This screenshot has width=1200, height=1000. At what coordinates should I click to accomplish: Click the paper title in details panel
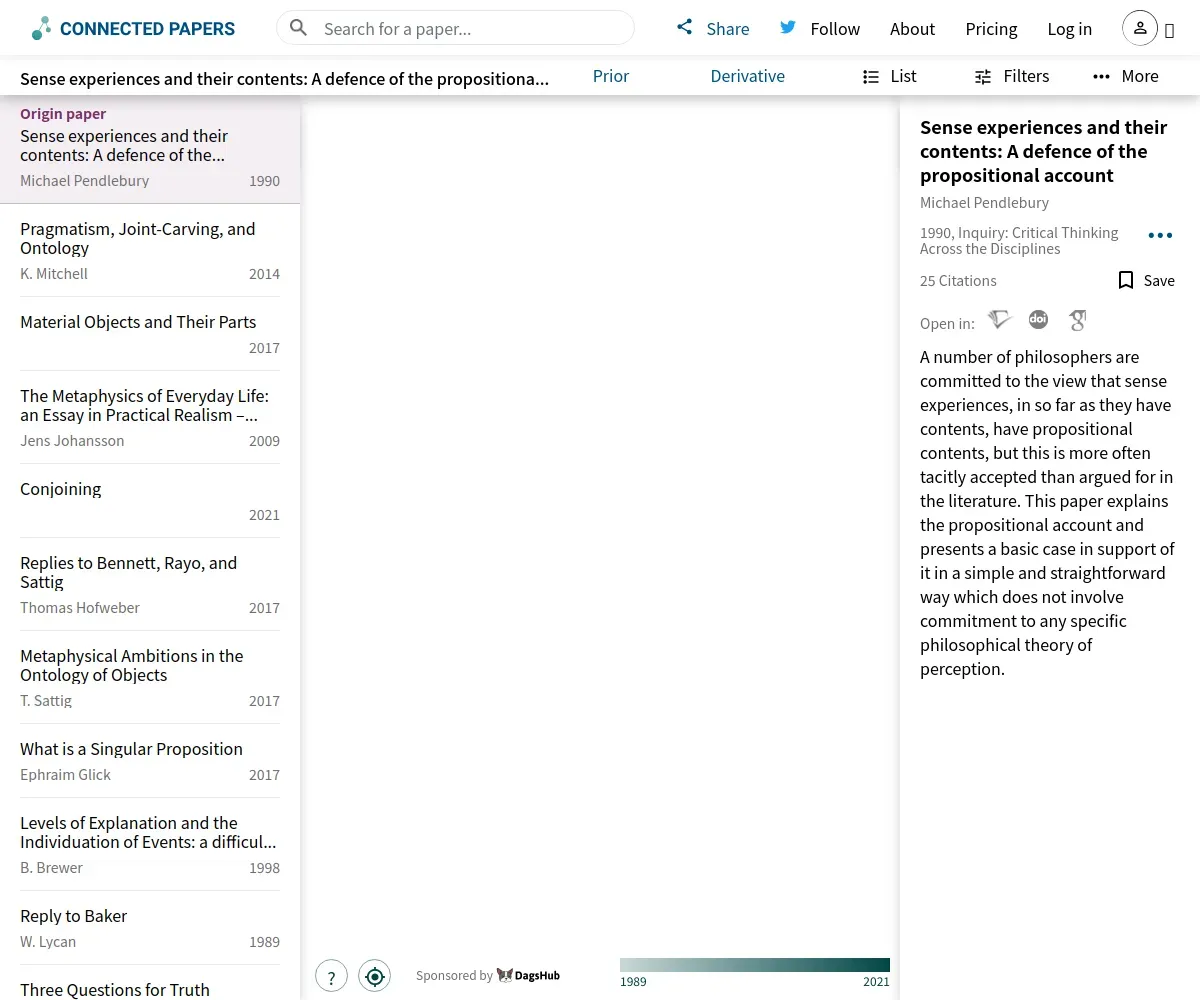click(x=1043, y=151)
